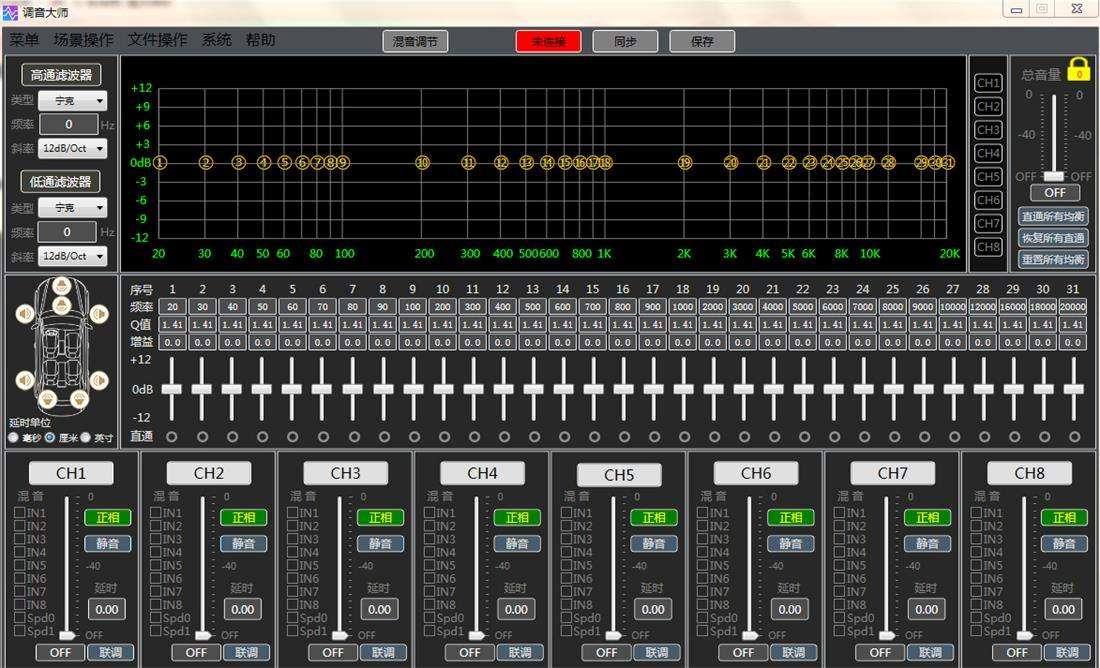Click the band 18 frequency field showing 1000

tap(683, 307)
